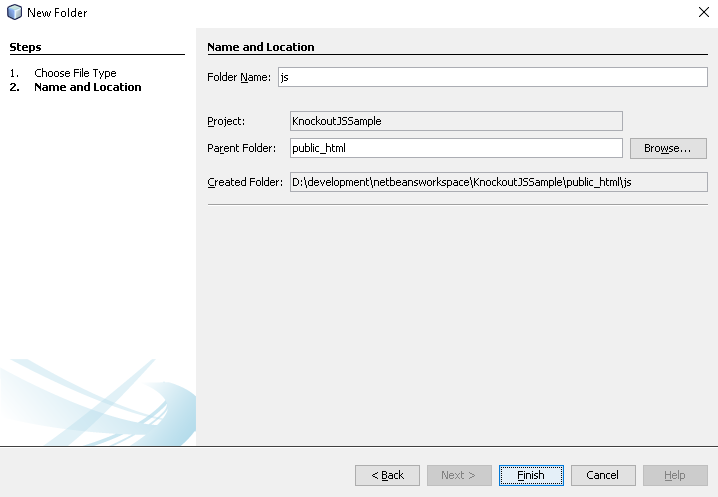Click the Created Folder path field
Image resolution: width=718 pixels, height=497 pixels.
(x=499, y=182)
